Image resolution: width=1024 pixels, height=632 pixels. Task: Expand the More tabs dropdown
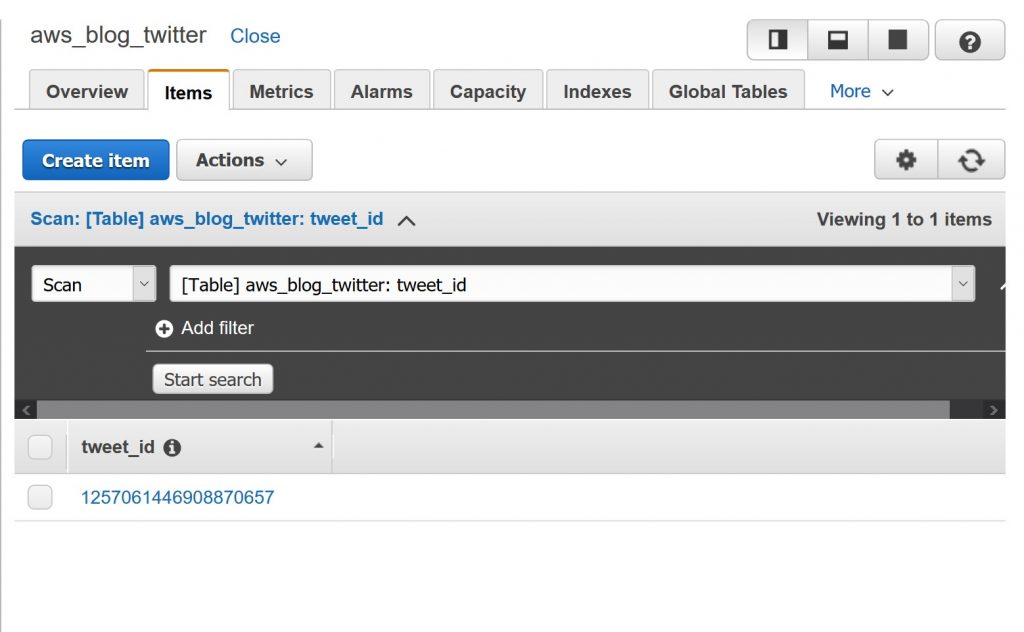[861, 91]
